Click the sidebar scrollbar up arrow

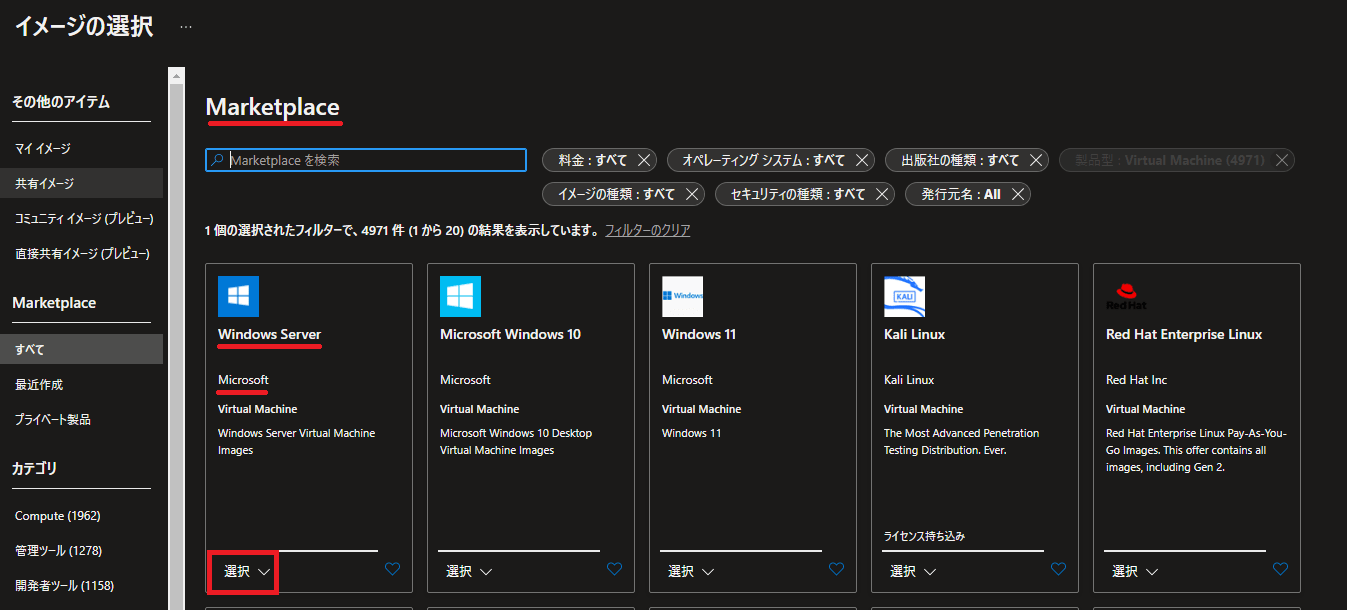pyautogui.click(x=177, y=74)
